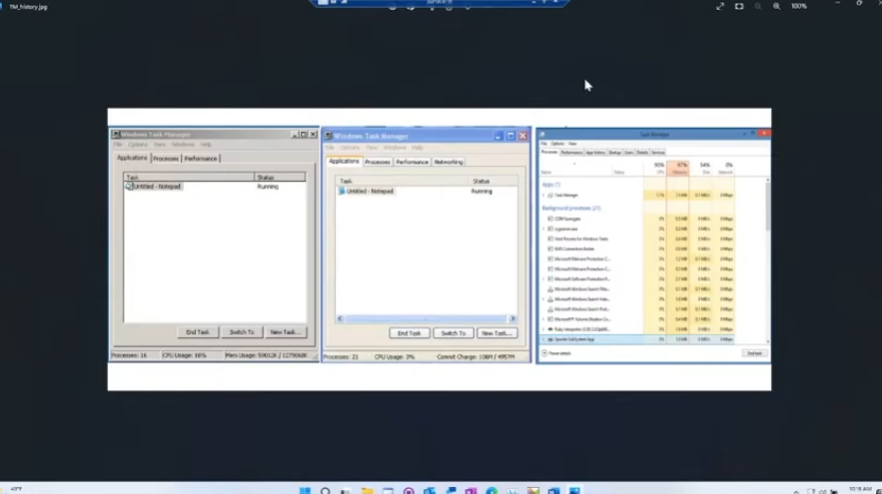882x494 pixels.
Task: Click the TM_history.jpg file title
Action: click(x=28, y=7)
